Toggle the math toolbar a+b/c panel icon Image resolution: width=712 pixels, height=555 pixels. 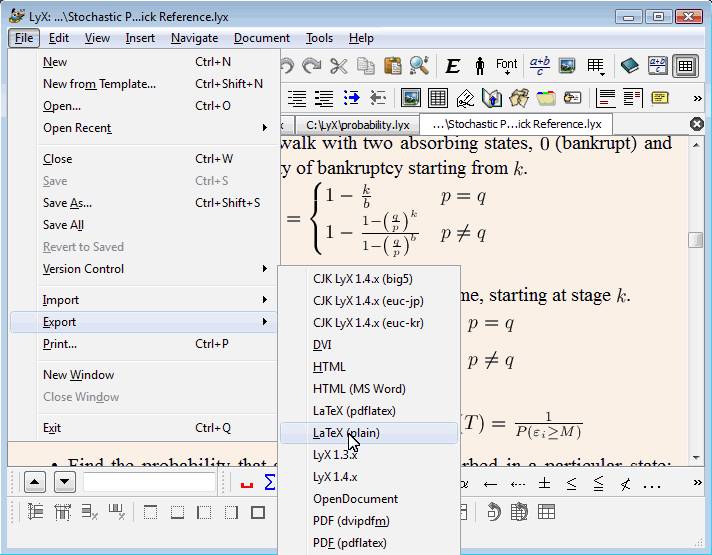658,66
